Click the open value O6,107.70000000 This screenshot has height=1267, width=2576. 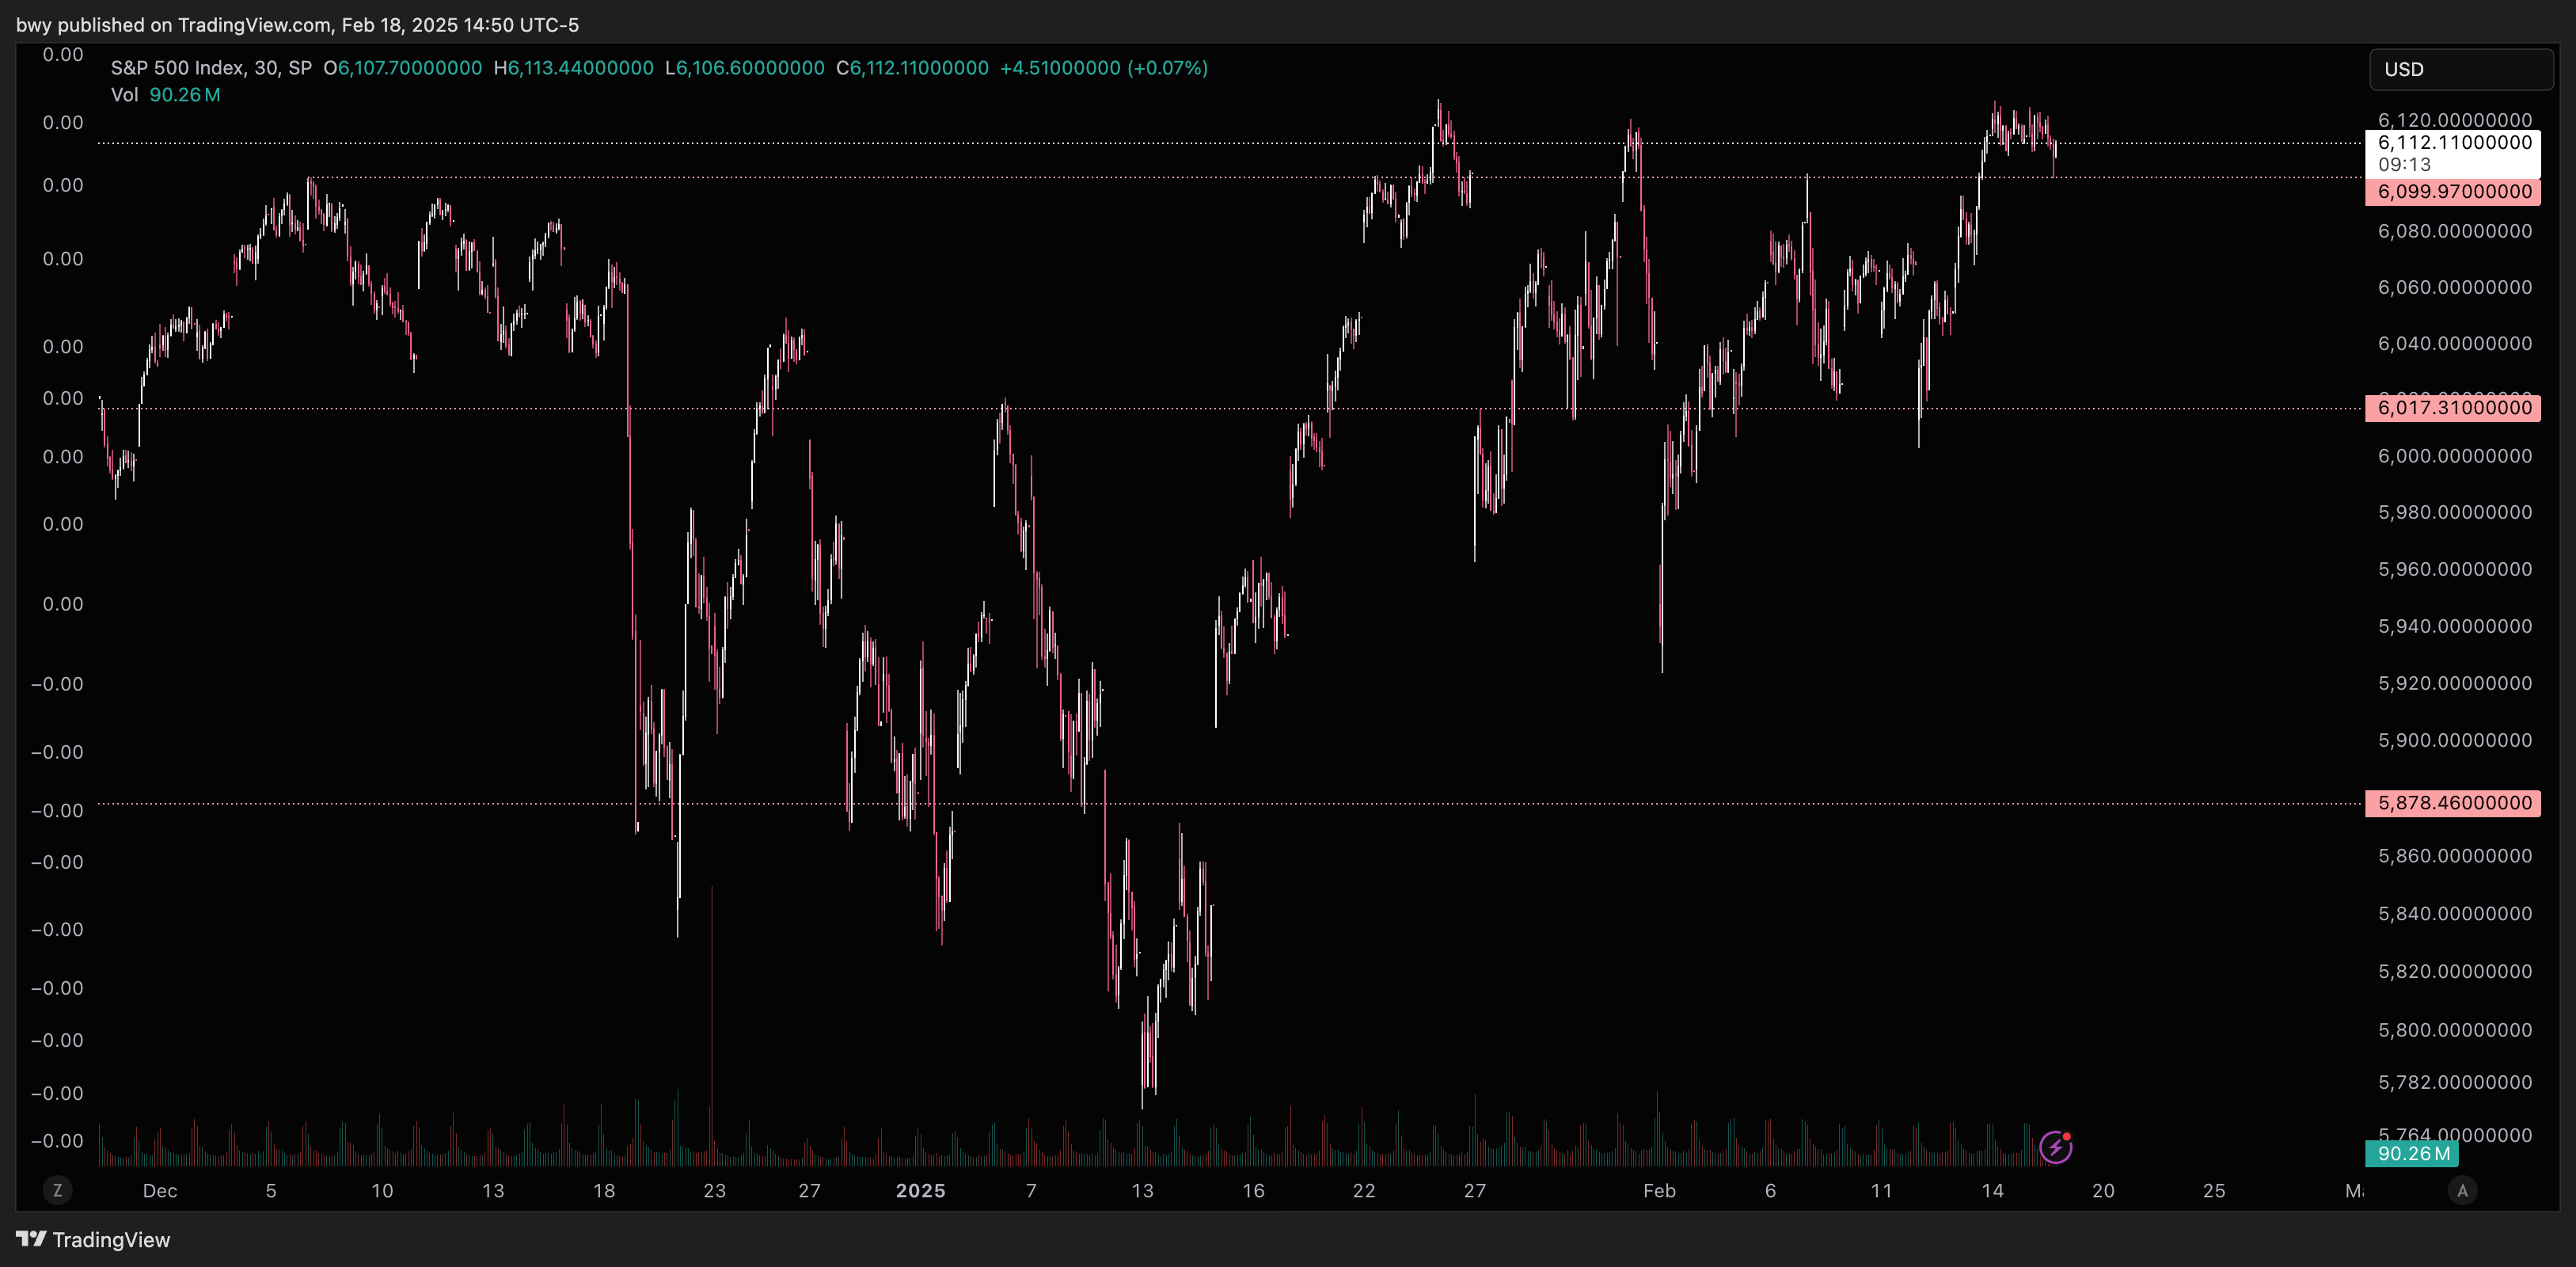402,68
